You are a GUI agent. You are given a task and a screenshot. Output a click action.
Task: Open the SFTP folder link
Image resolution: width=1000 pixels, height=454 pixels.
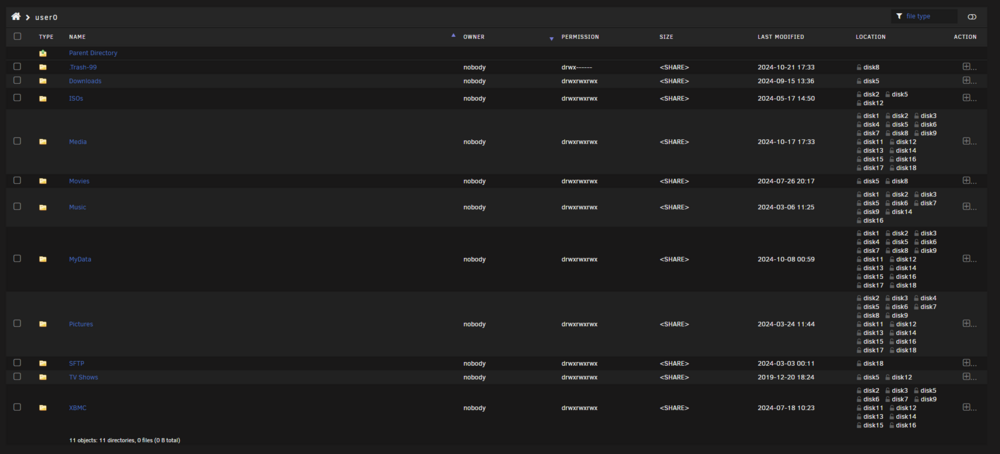pyautogui.click(x=77, y=363)
